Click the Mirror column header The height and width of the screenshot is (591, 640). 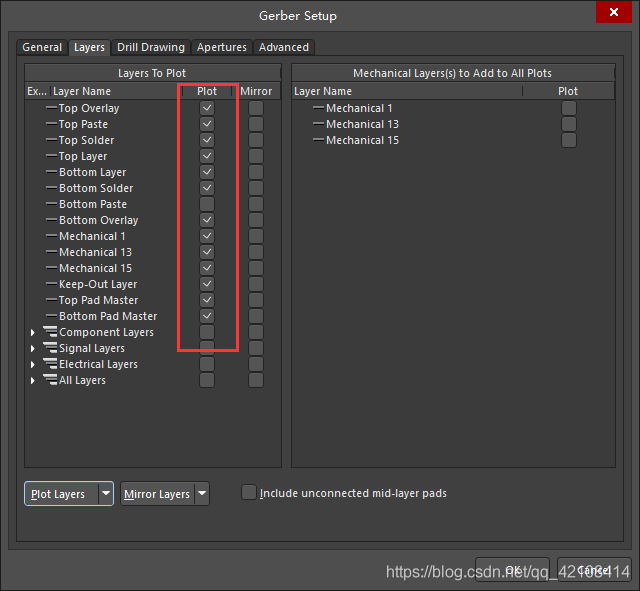tap(256, 91)
